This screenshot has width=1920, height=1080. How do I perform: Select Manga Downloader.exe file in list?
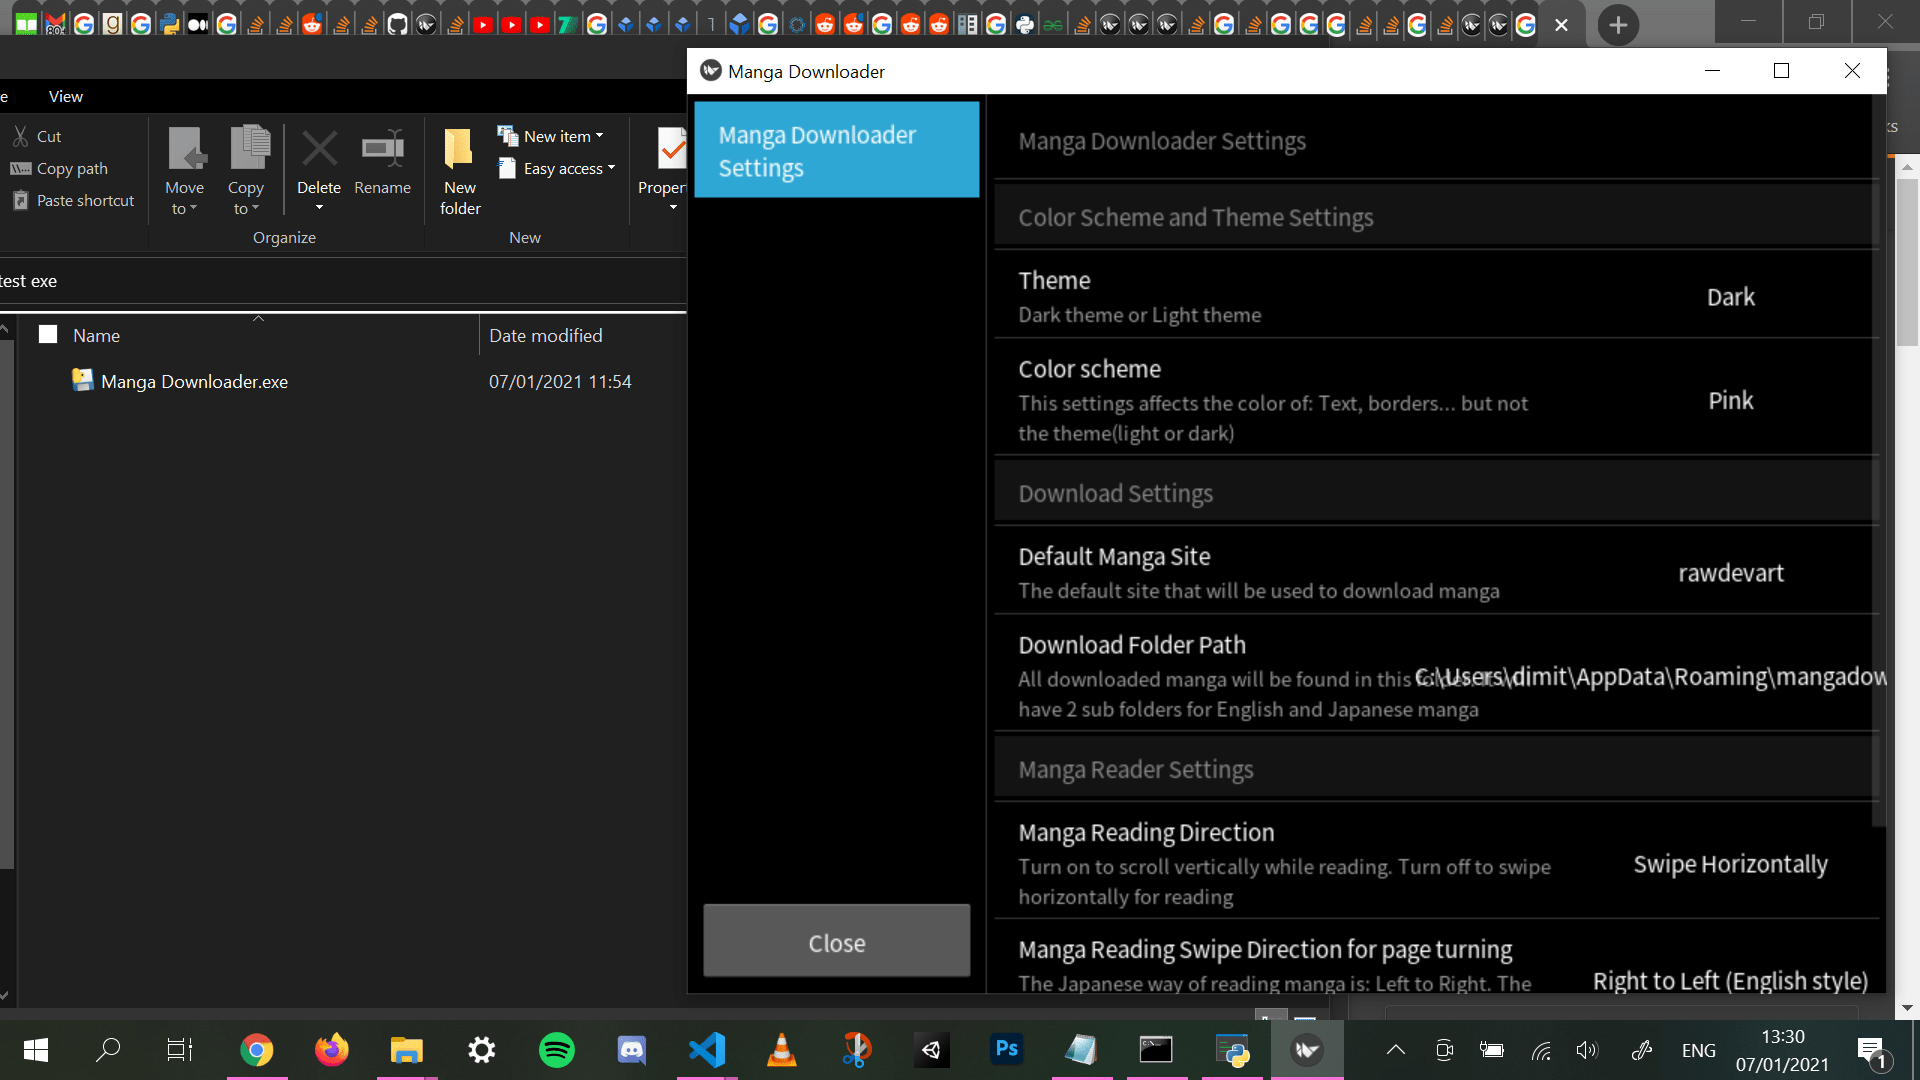click(194, 381)
